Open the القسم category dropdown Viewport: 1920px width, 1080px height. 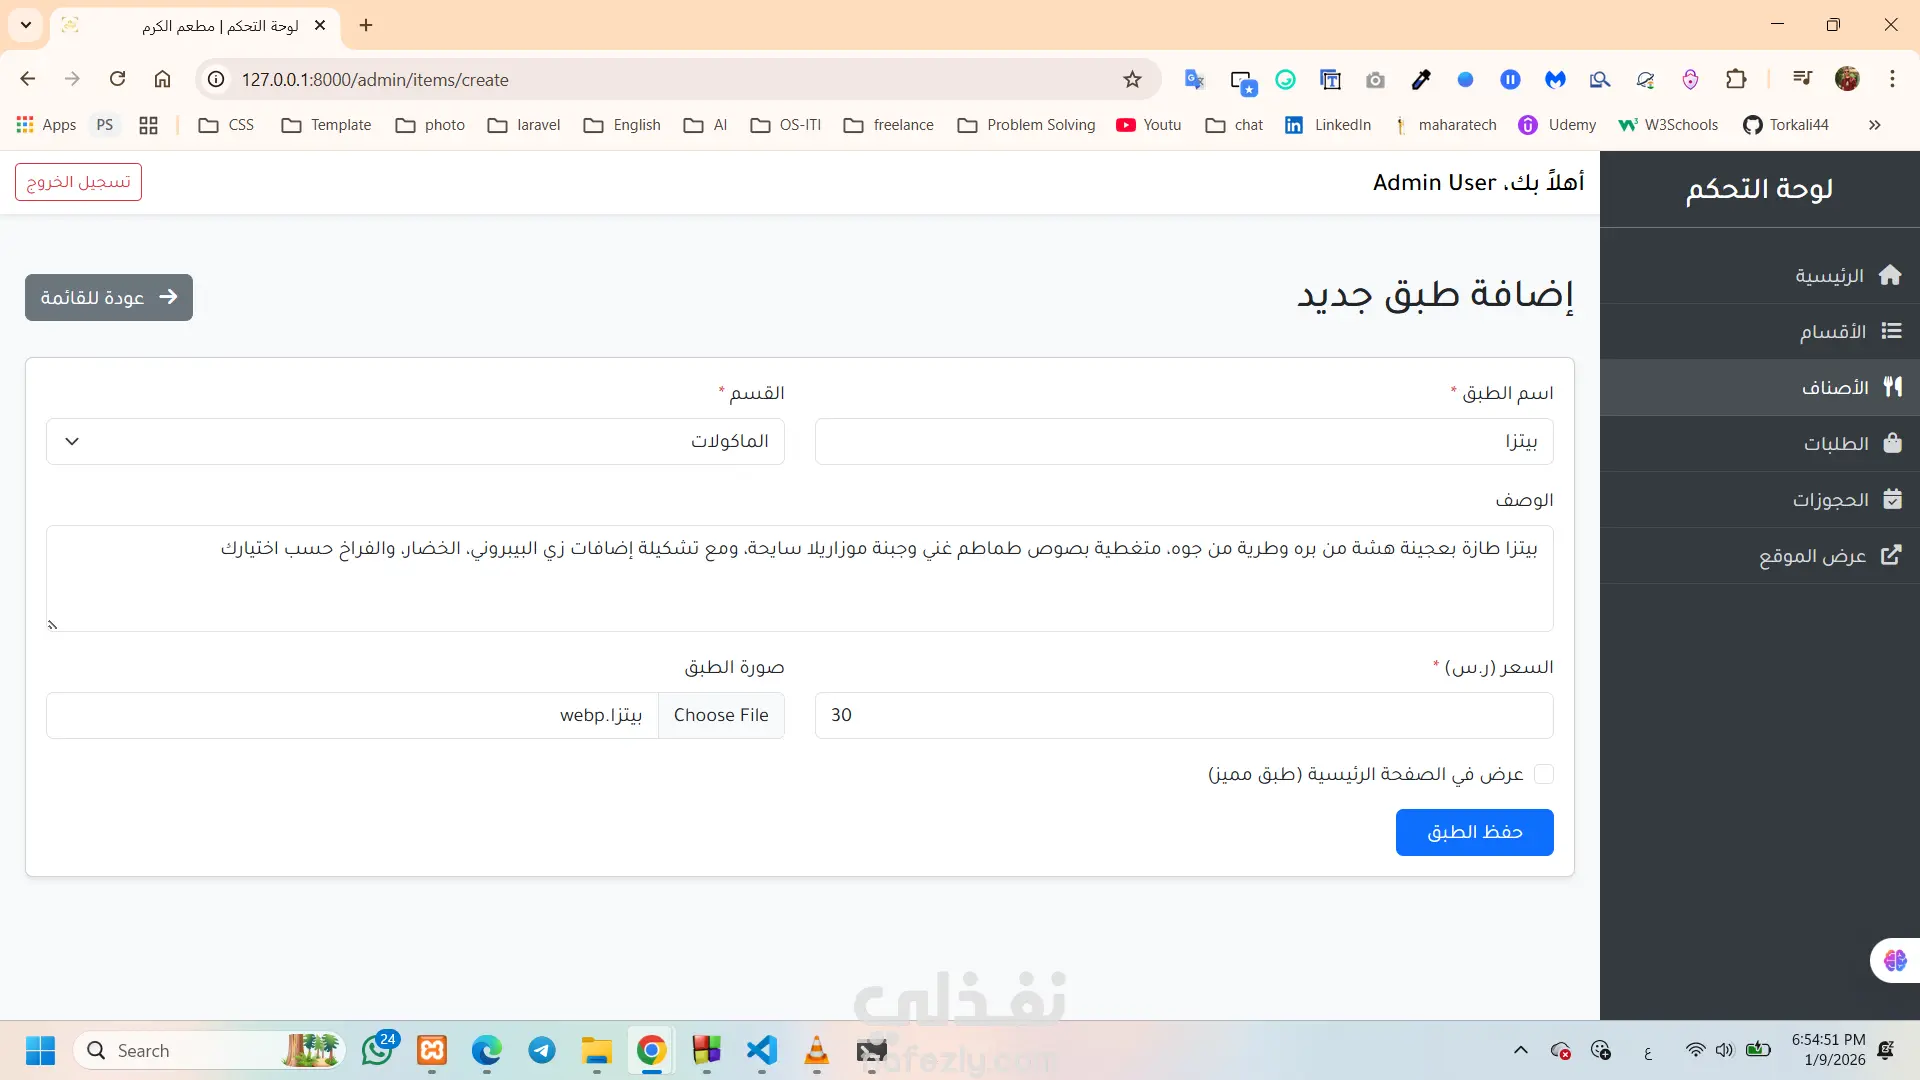coord(415,441)
